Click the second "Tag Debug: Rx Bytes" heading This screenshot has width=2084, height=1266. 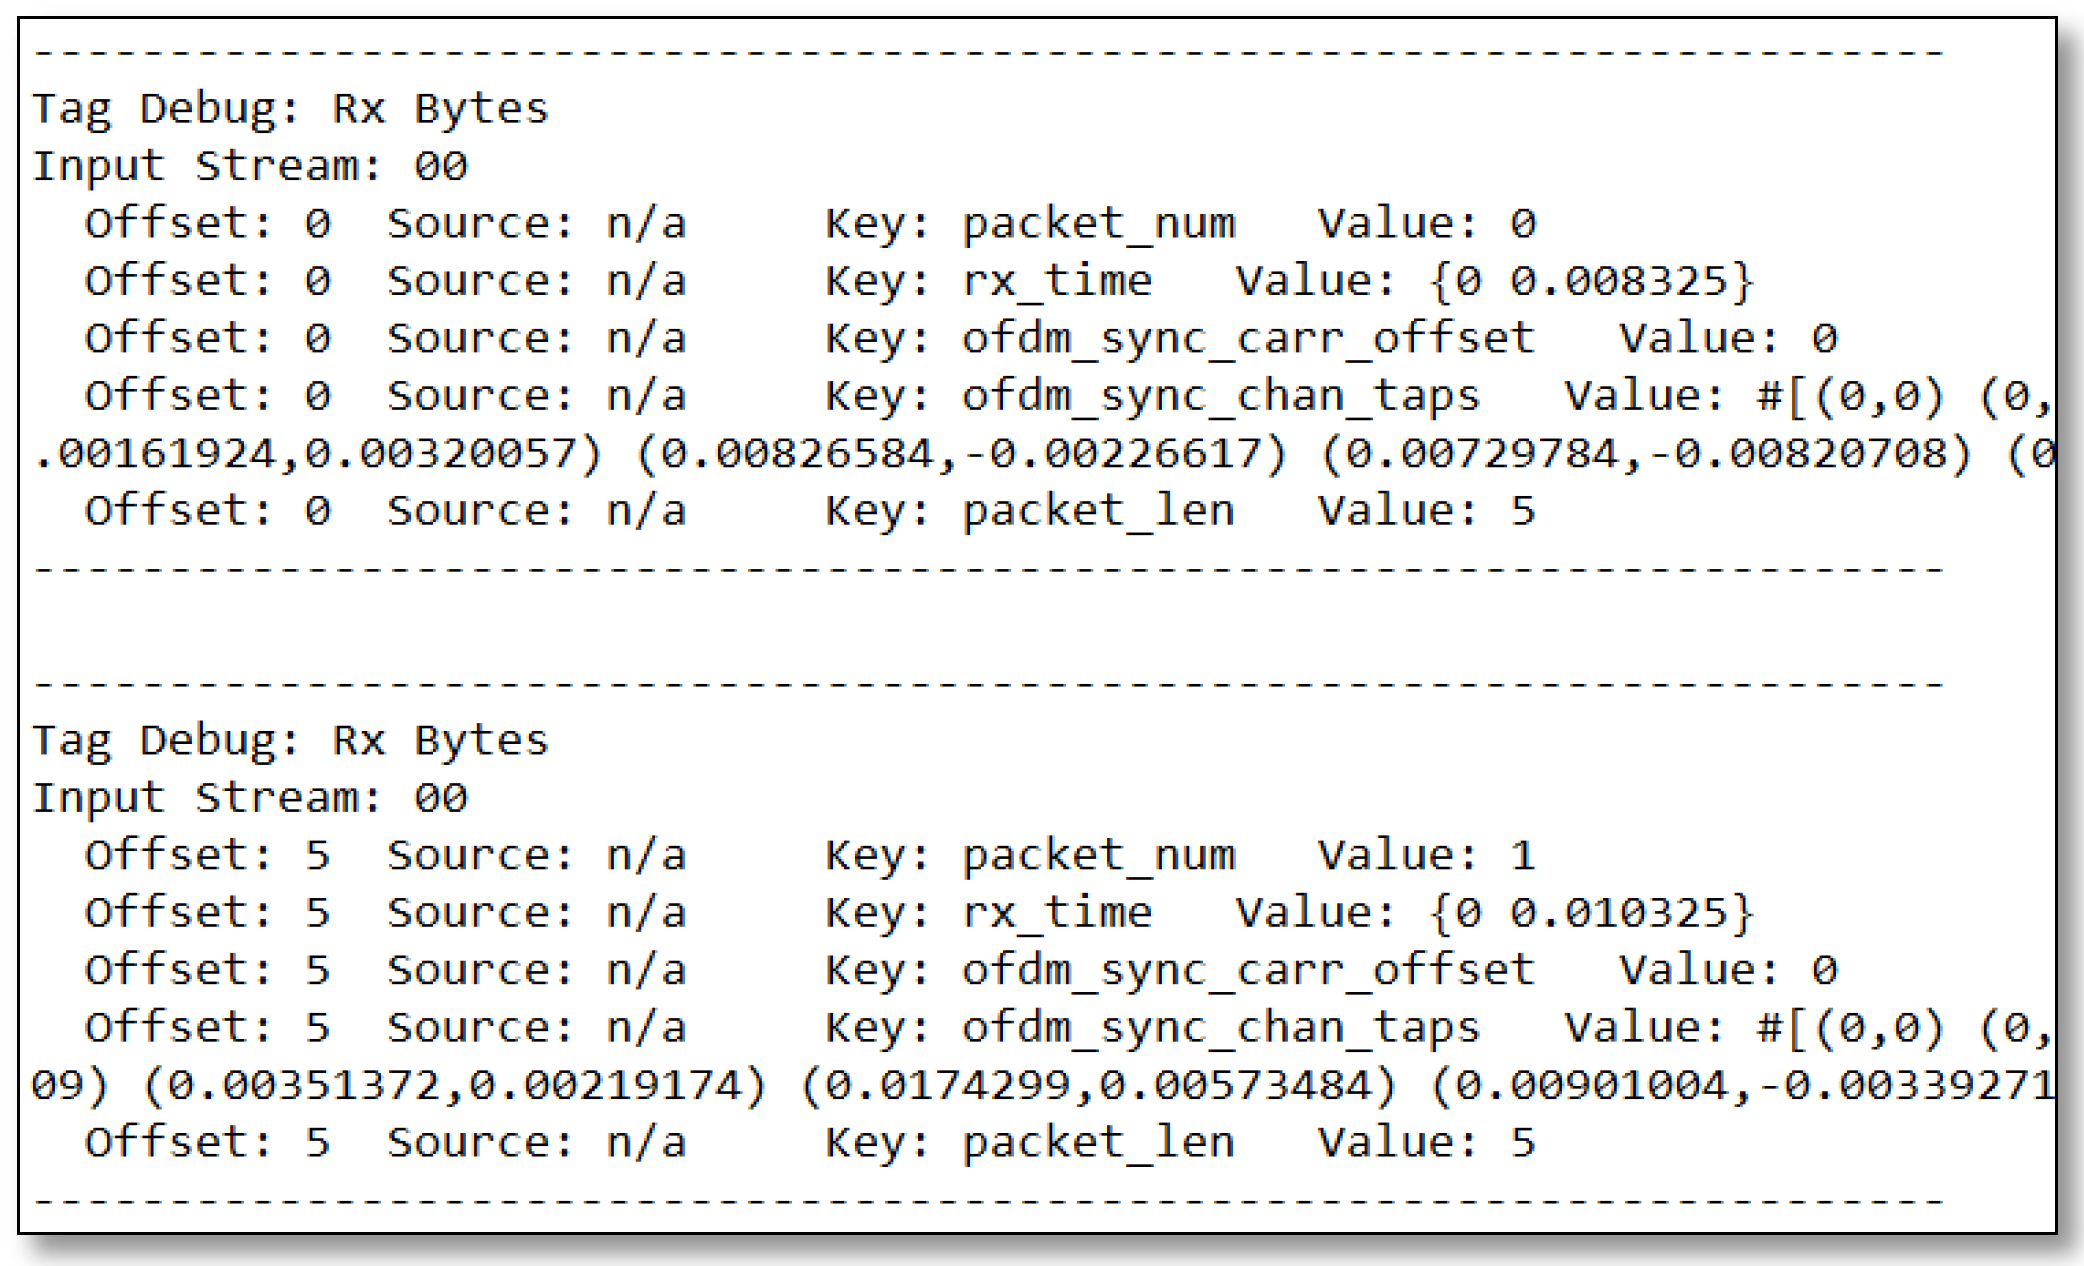tap(290, 740)
